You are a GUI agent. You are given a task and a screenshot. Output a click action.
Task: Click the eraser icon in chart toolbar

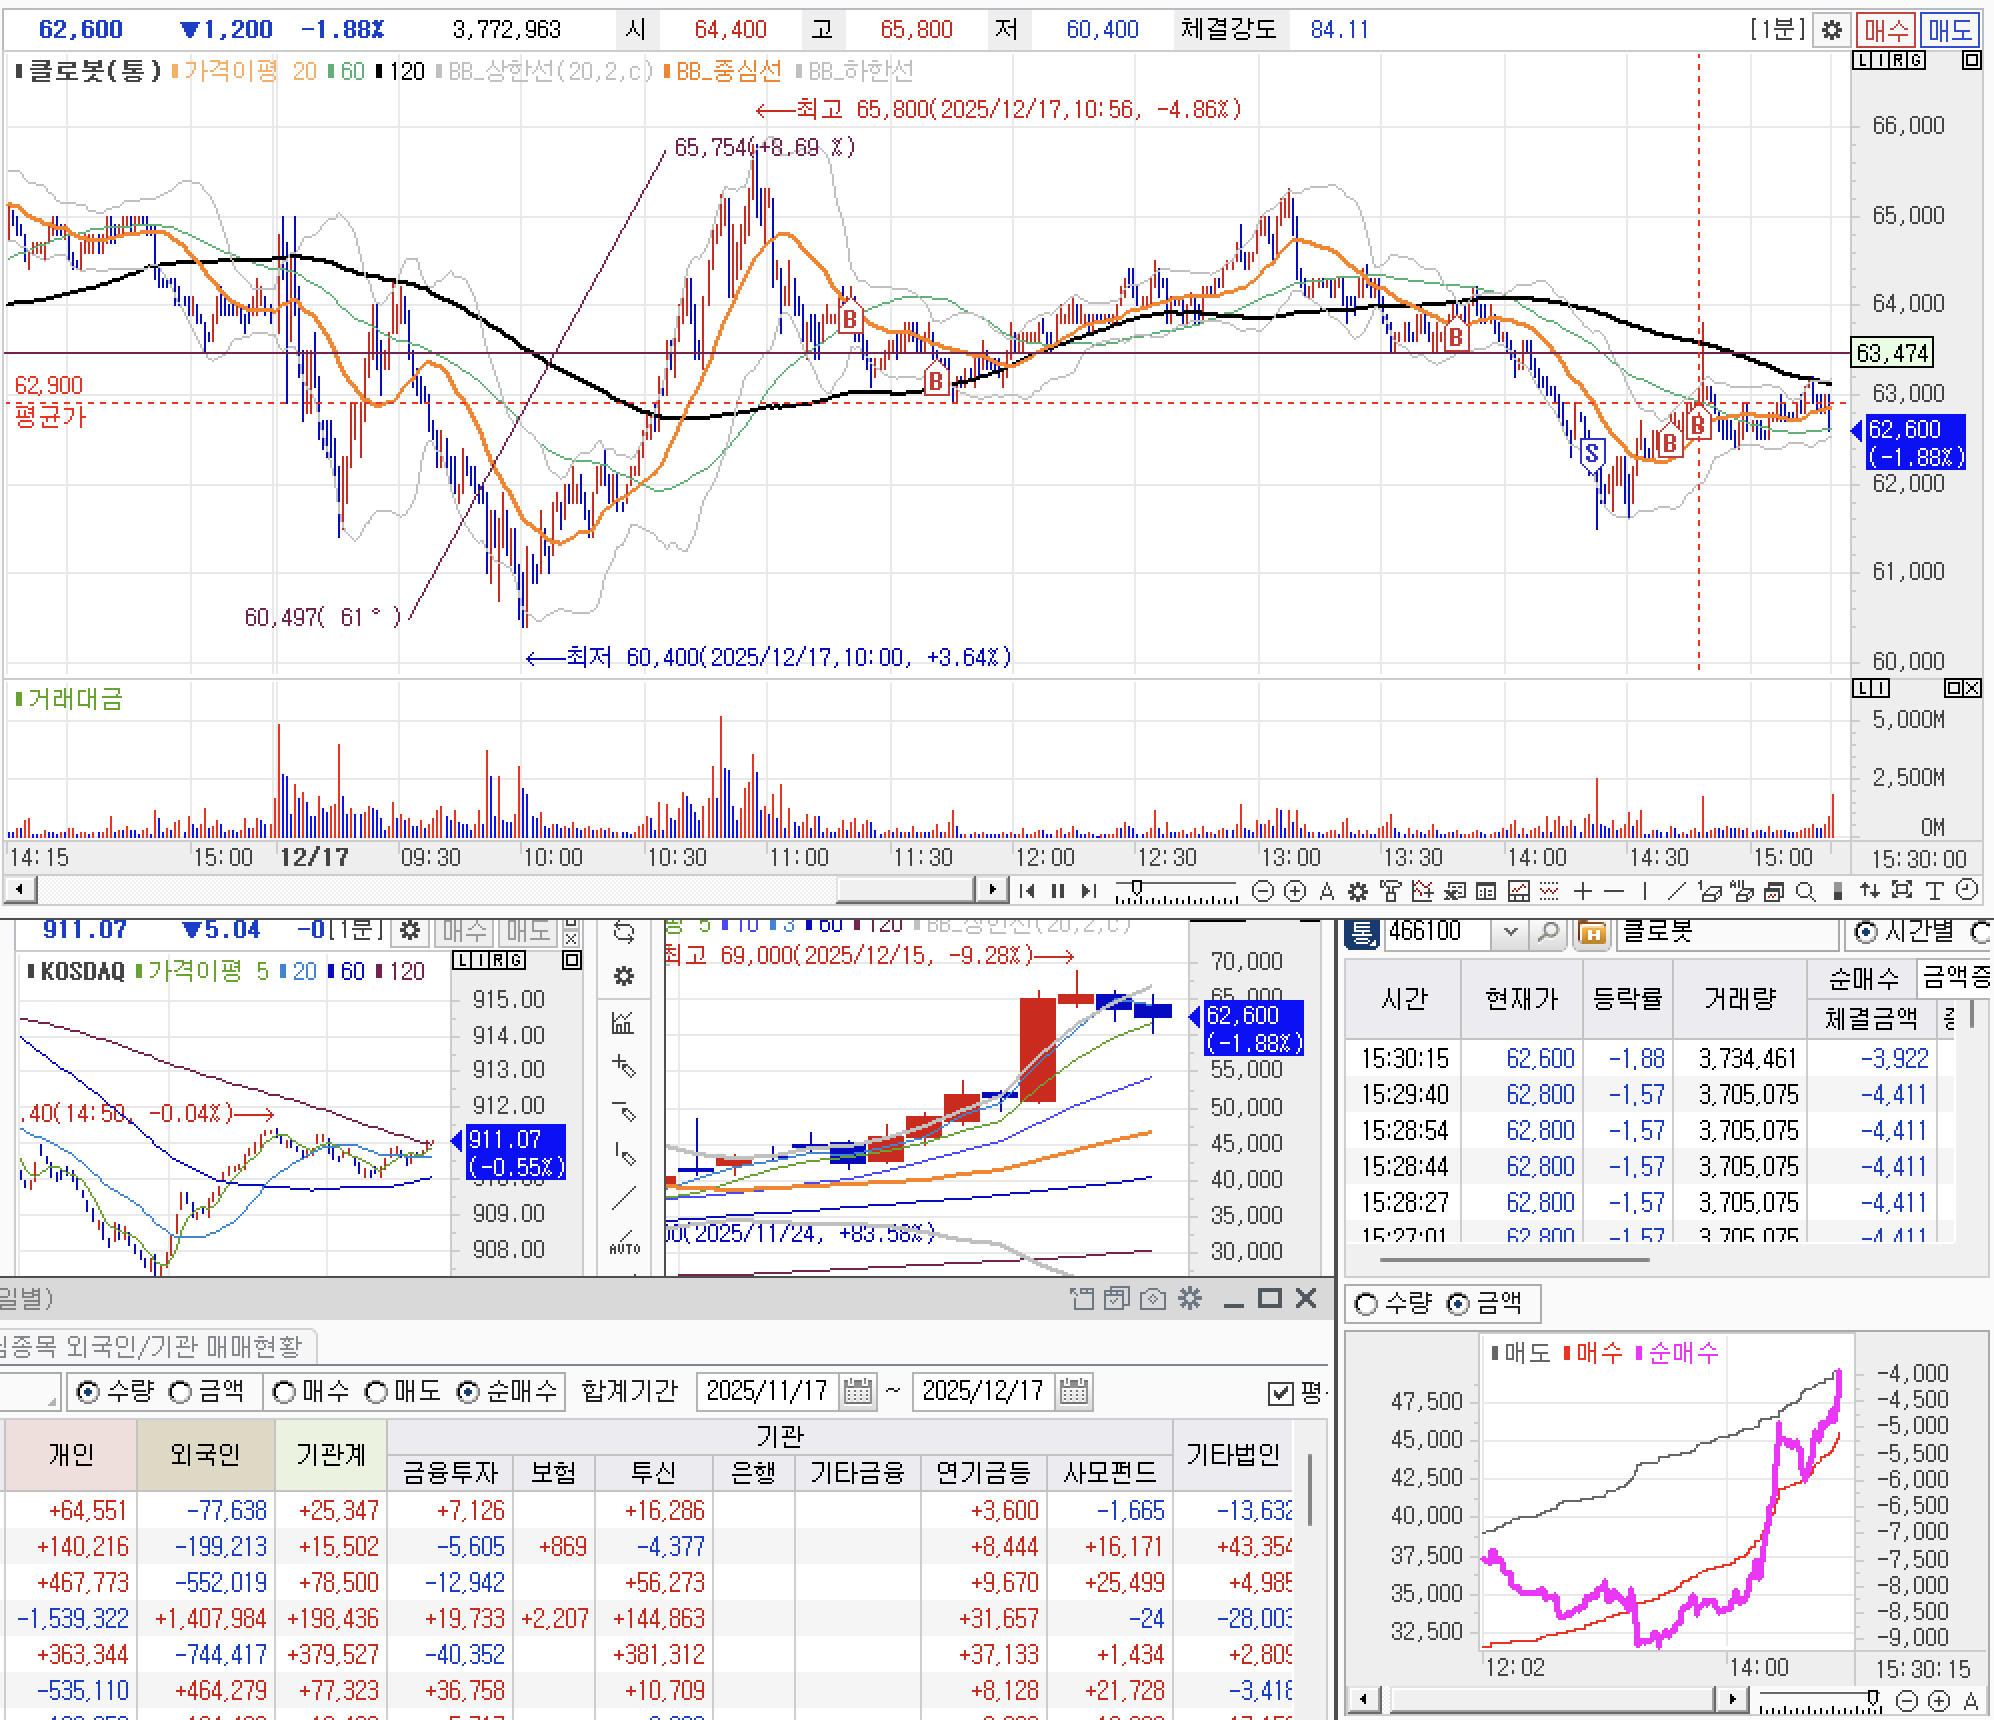click(x=1711, y=891)
